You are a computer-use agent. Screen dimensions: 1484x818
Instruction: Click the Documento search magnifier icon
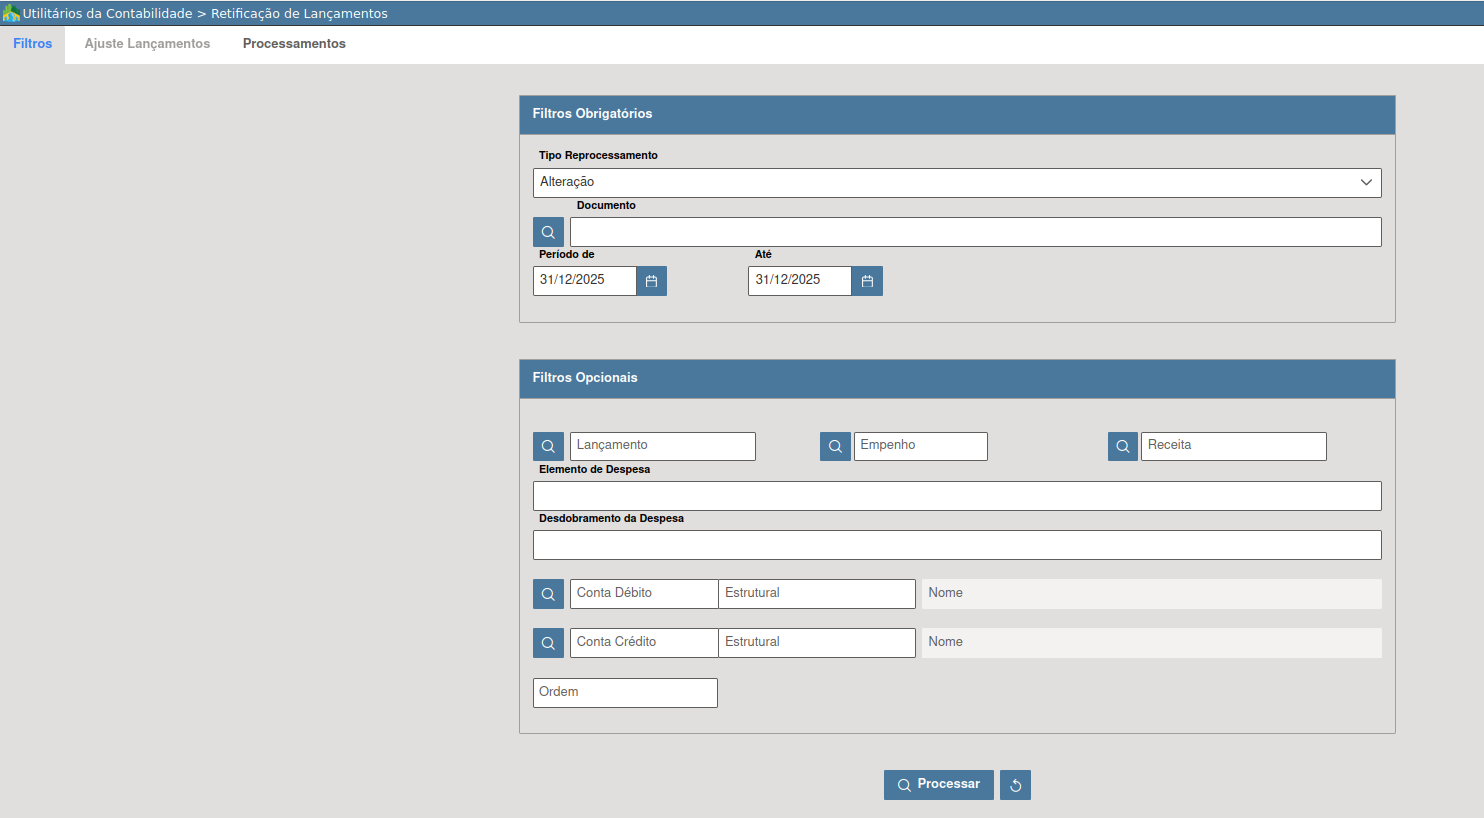[548, 232]
